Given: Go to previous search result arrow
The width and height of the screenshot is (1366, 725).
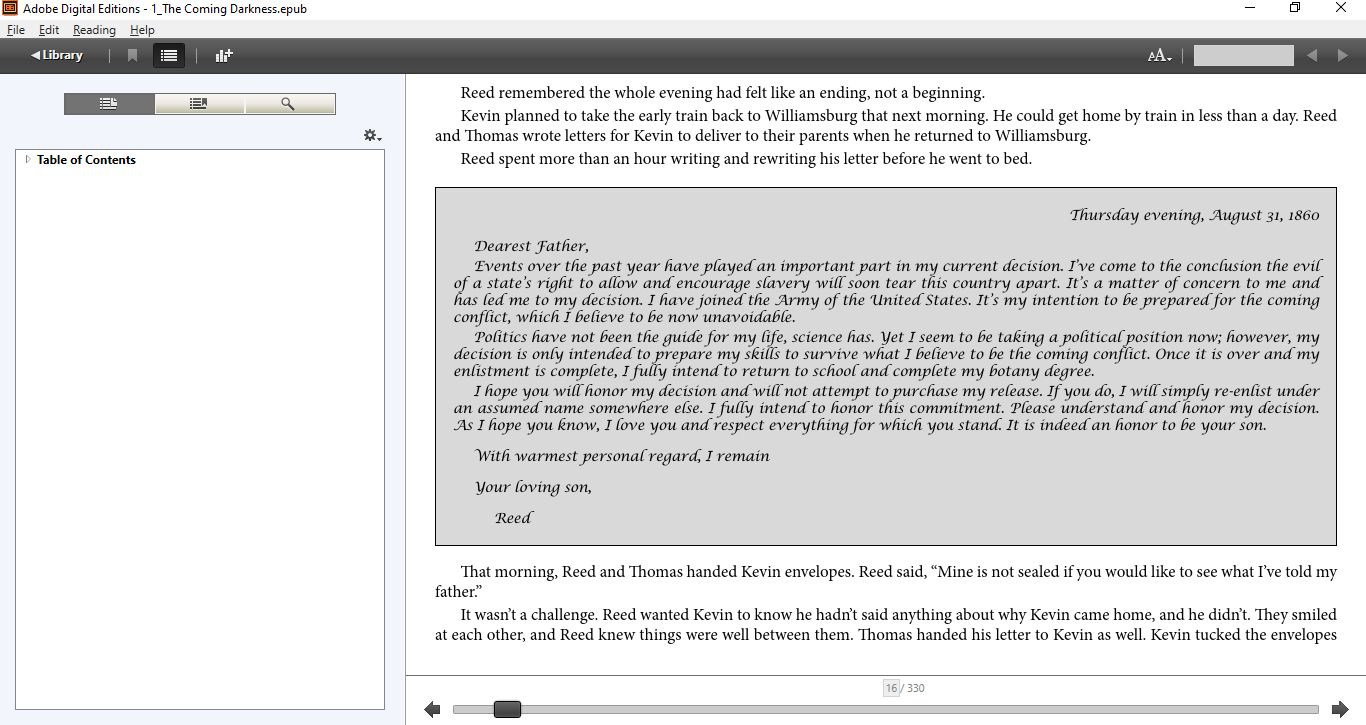Looking at the screenshot, I should [1312, 56].
